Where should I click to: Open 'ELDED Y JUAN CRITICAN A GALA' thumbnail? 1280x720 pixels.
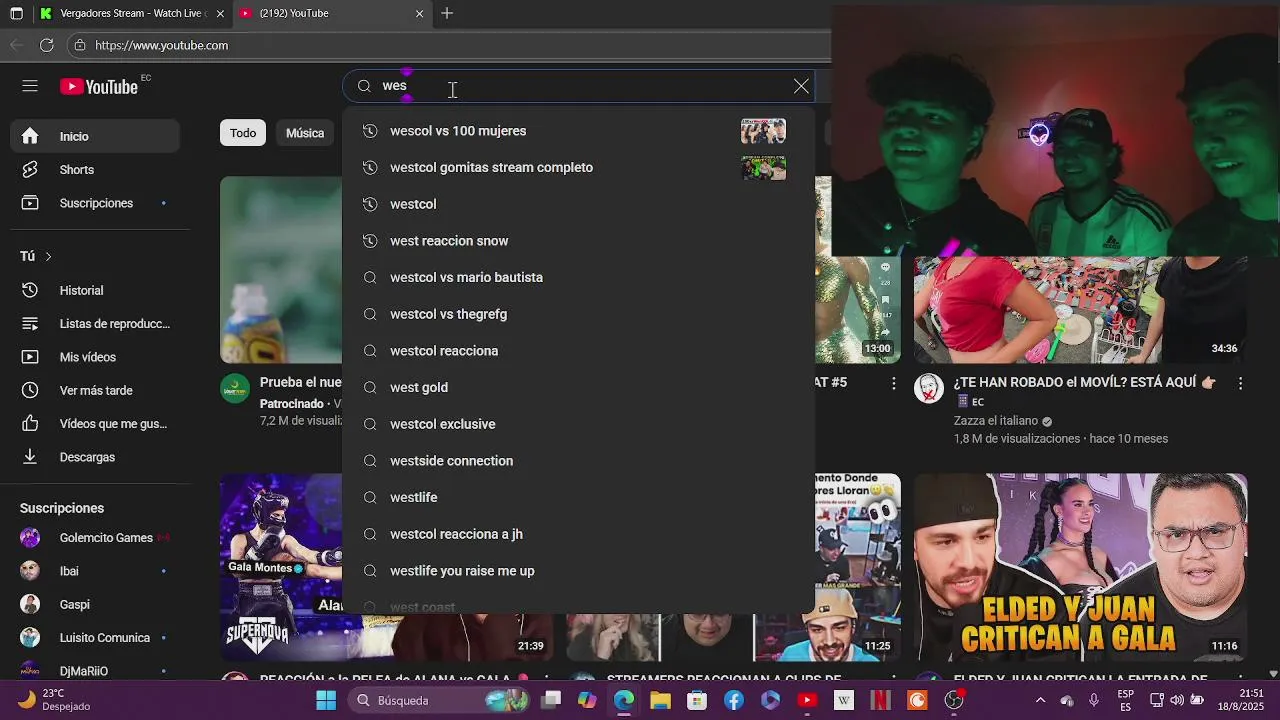(x=1080, y=567)
